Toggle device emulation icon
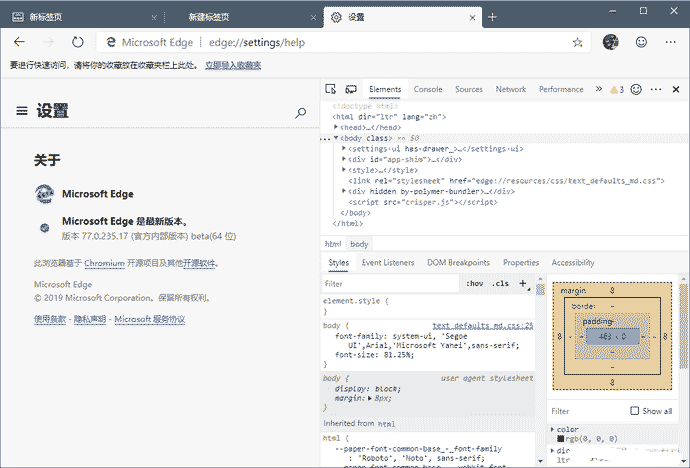The height and width of the screenshot is (468, 690). click(351, 89)
